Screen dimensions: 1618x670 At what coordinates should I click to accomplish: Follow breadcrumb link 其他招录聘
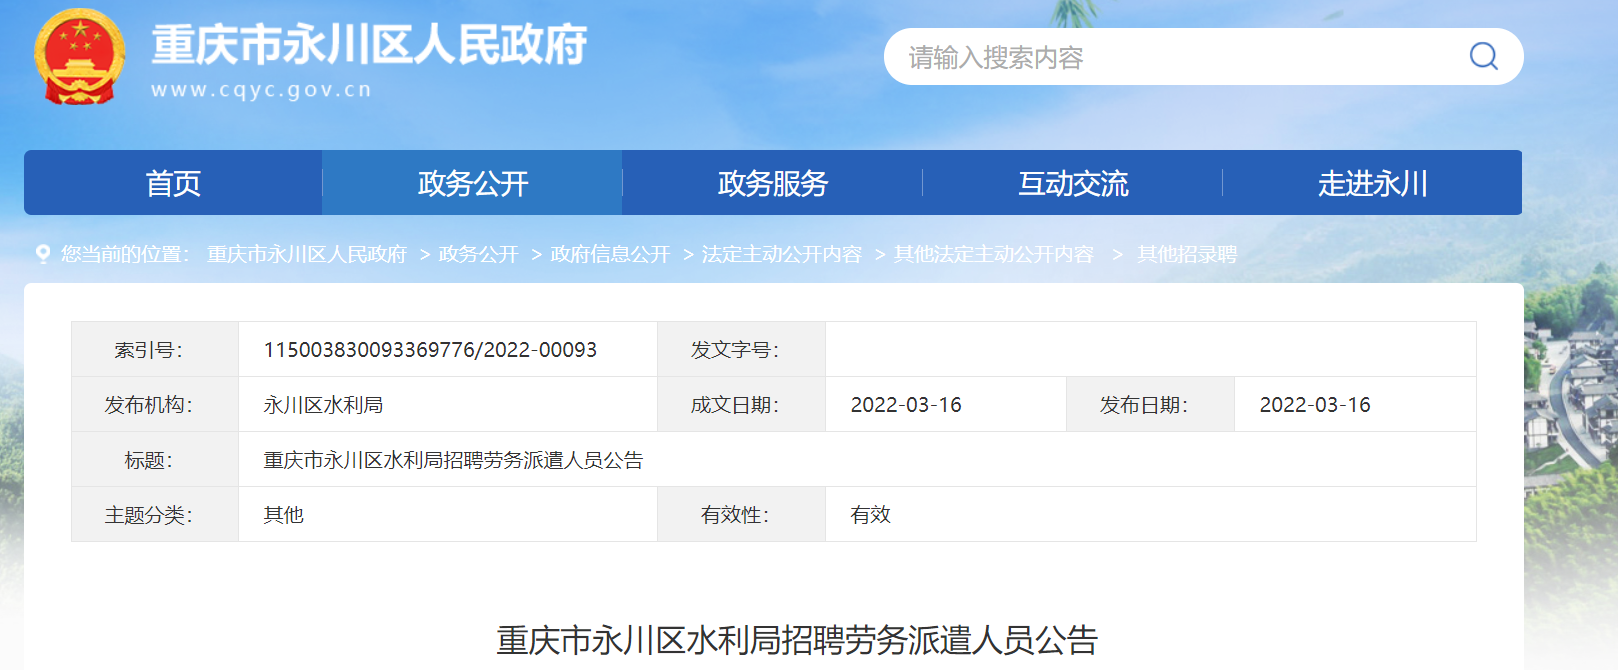(1187, 254)
